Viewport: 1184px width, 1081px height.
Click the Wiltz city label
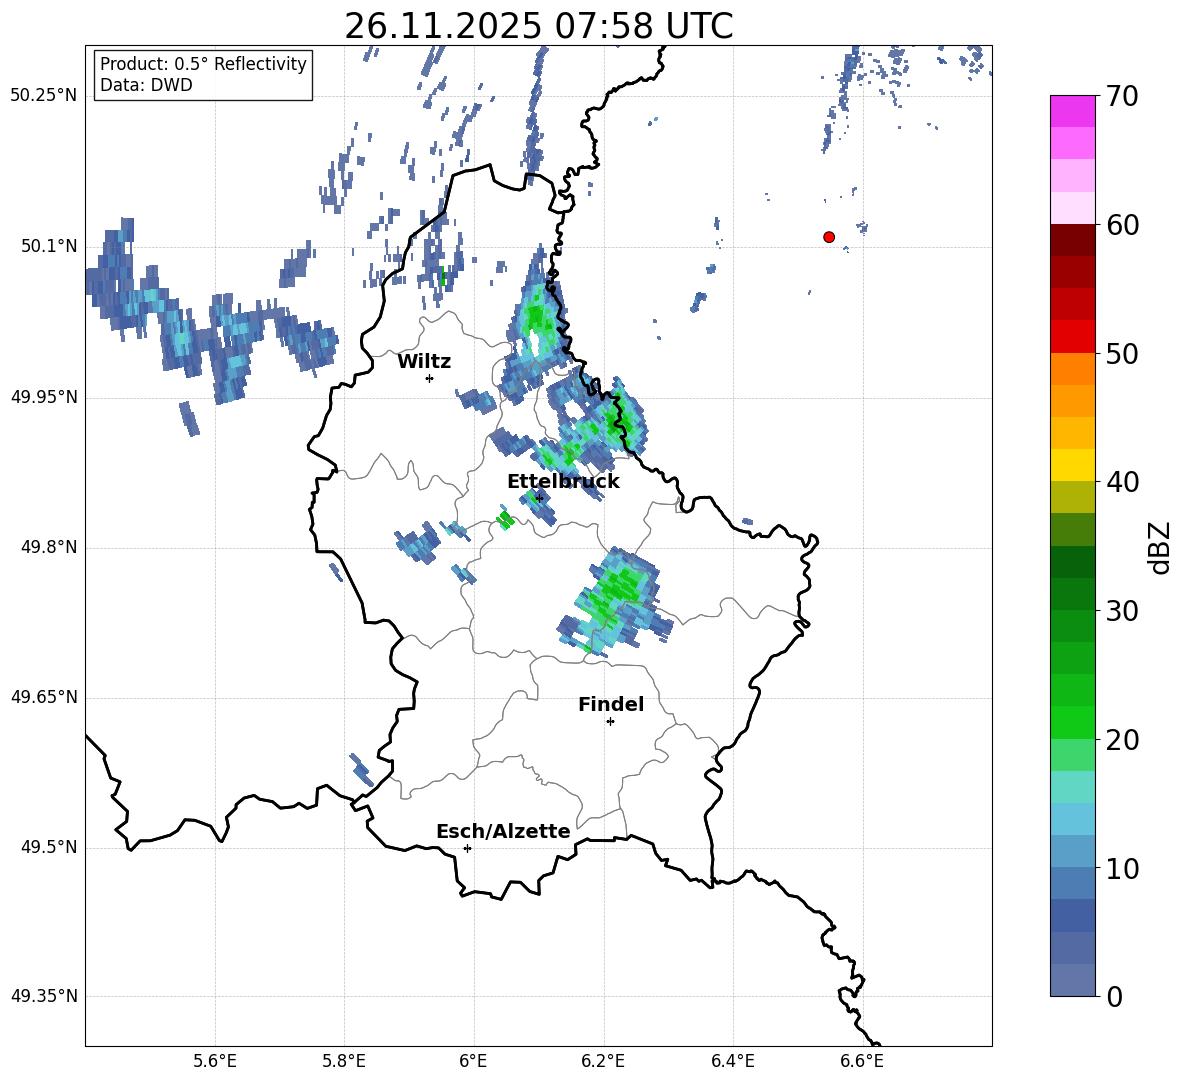pyautogui.click(x=424, y=362)
